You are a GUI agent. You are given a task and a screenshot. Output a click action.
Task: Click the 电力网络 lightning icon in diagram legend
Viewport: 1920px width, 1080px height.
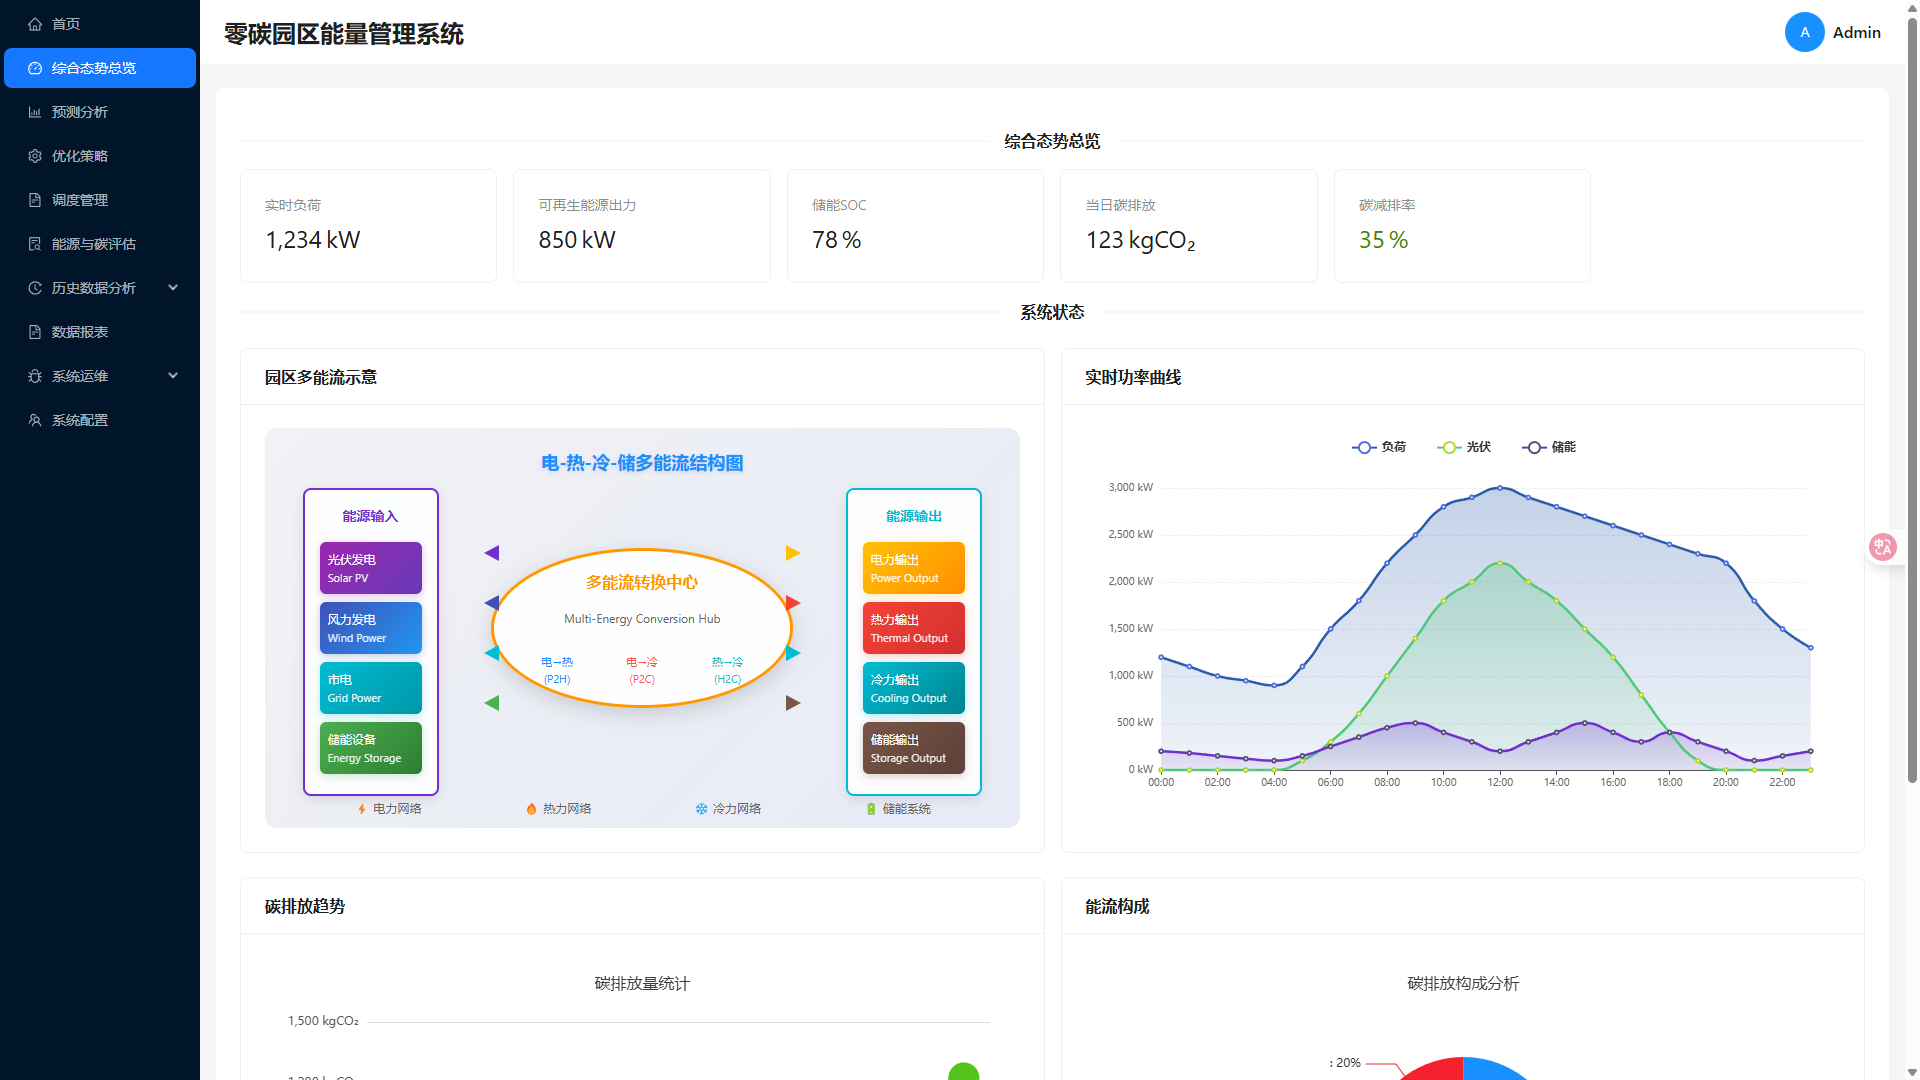362,809
